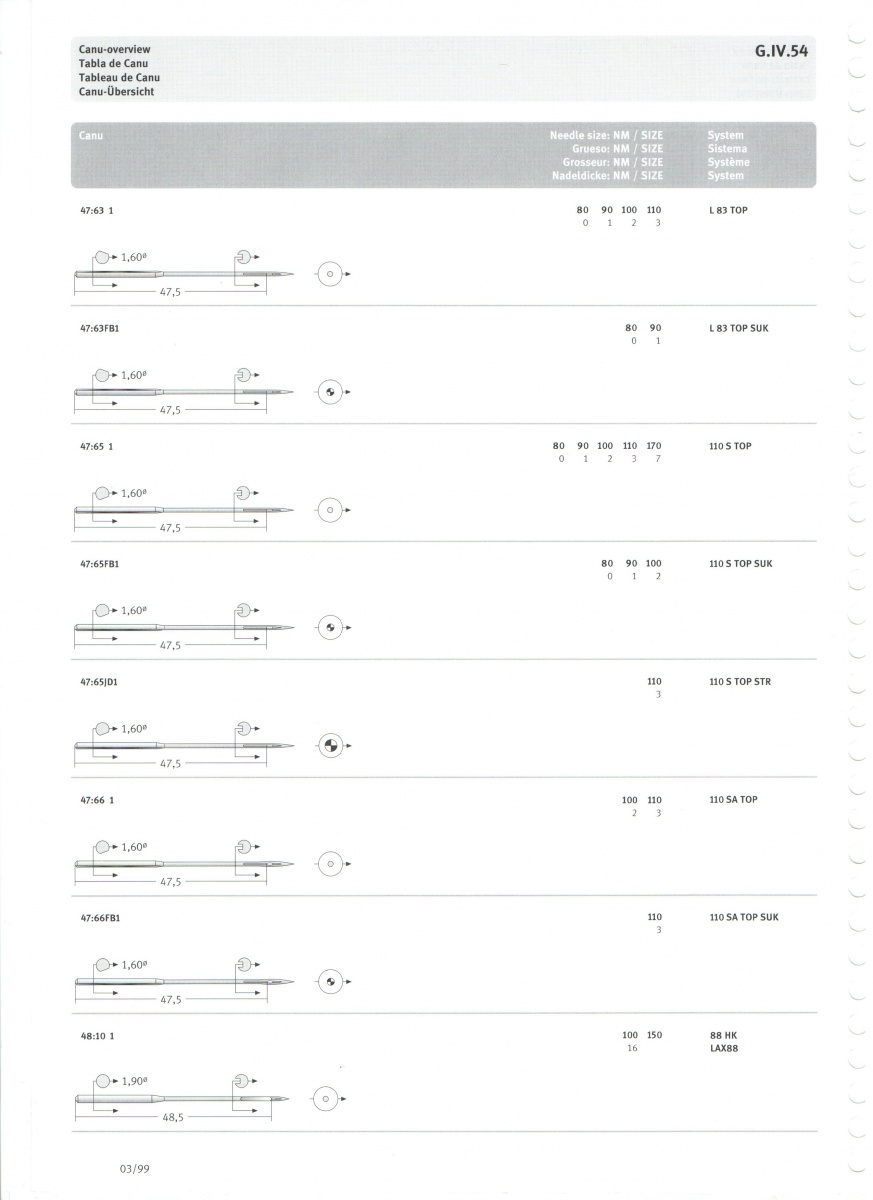Click size 170 in 47:65 1 row

[654, 446]
